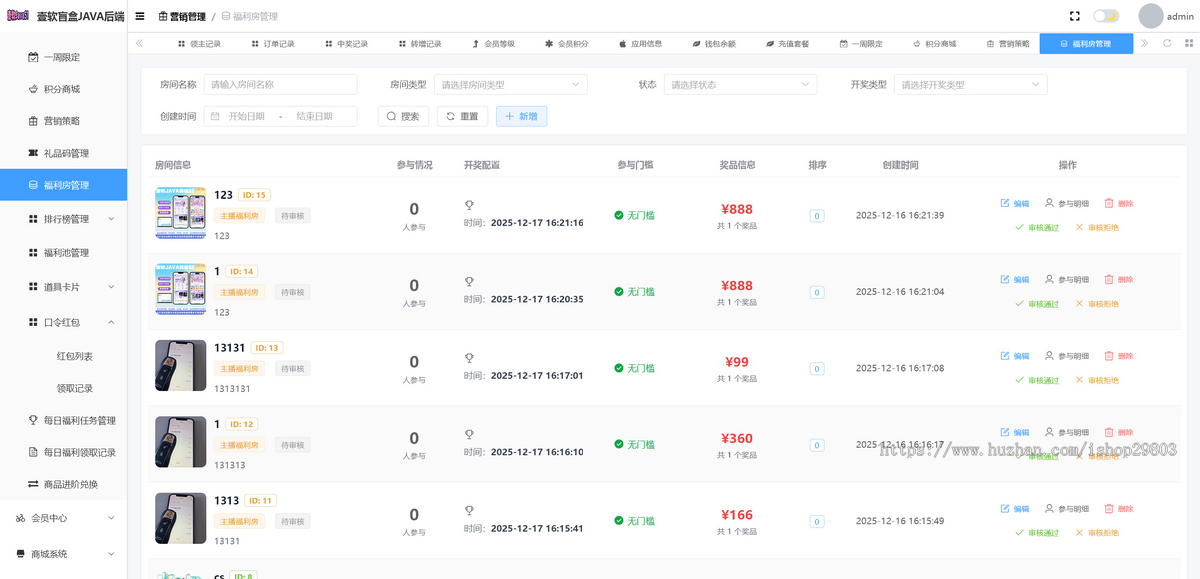Open 福利池管理 in sidebar menu
The height and width of the screenshot is (579, 1200).
coord(64,253)
